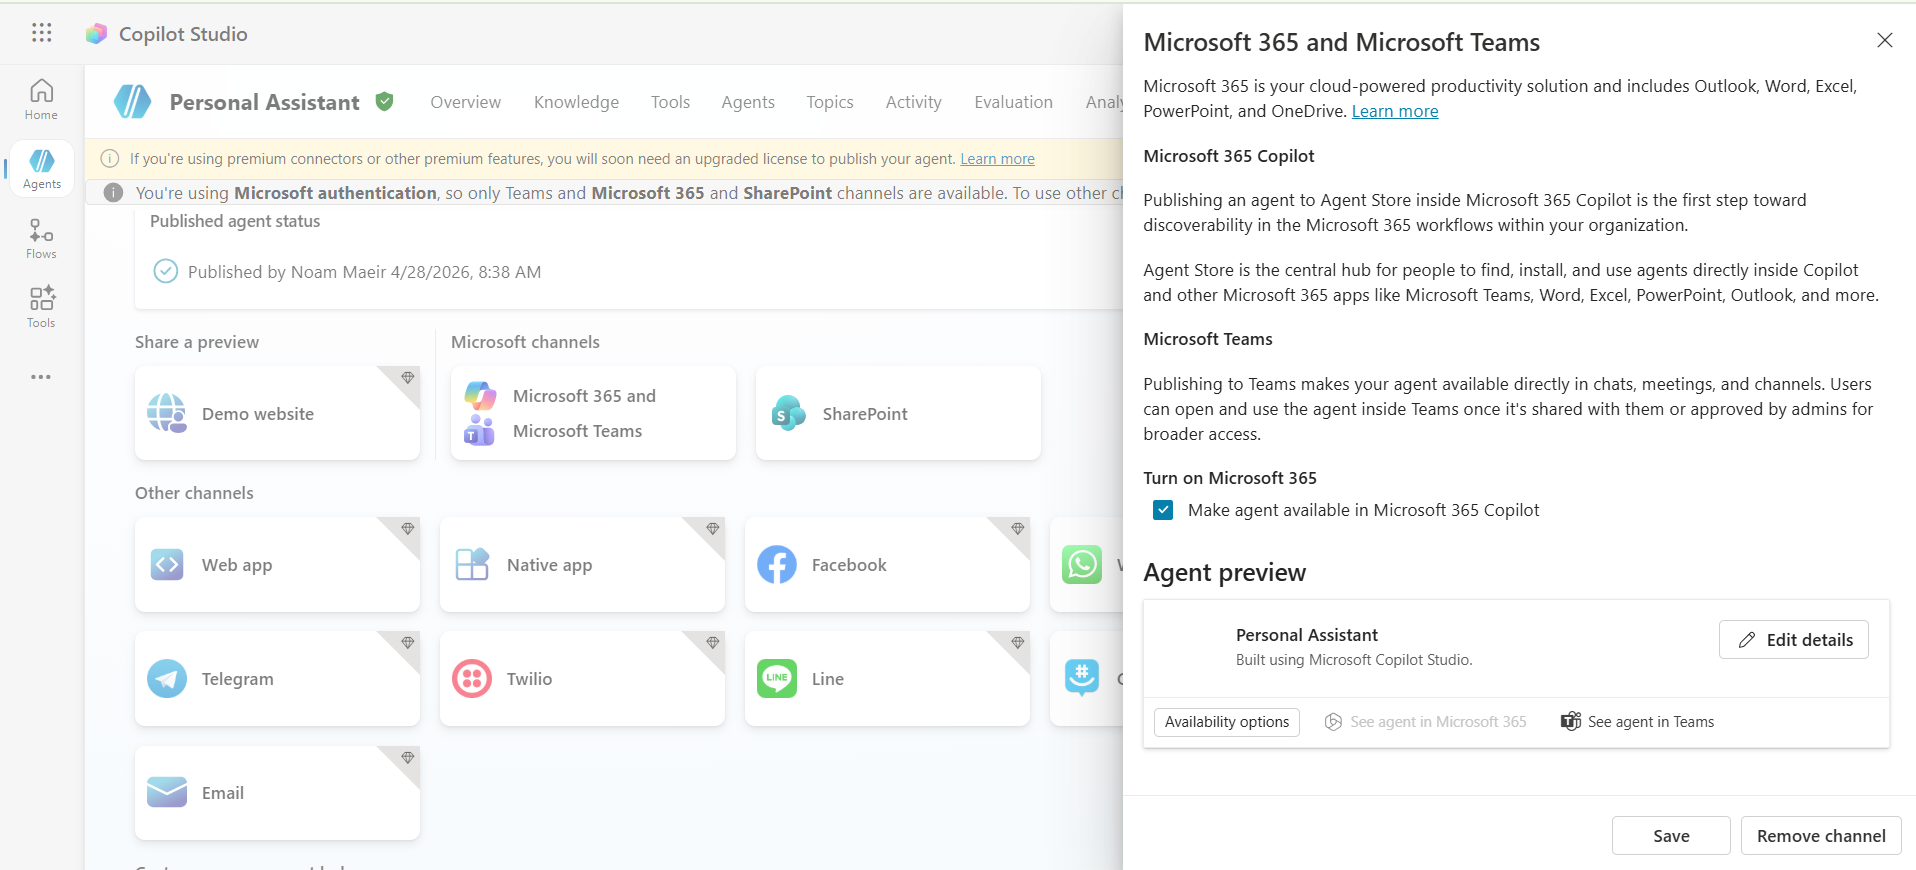Click the Personal Assistant agent icon
The image size is (1916, 870).
click(x=132, y=101)
